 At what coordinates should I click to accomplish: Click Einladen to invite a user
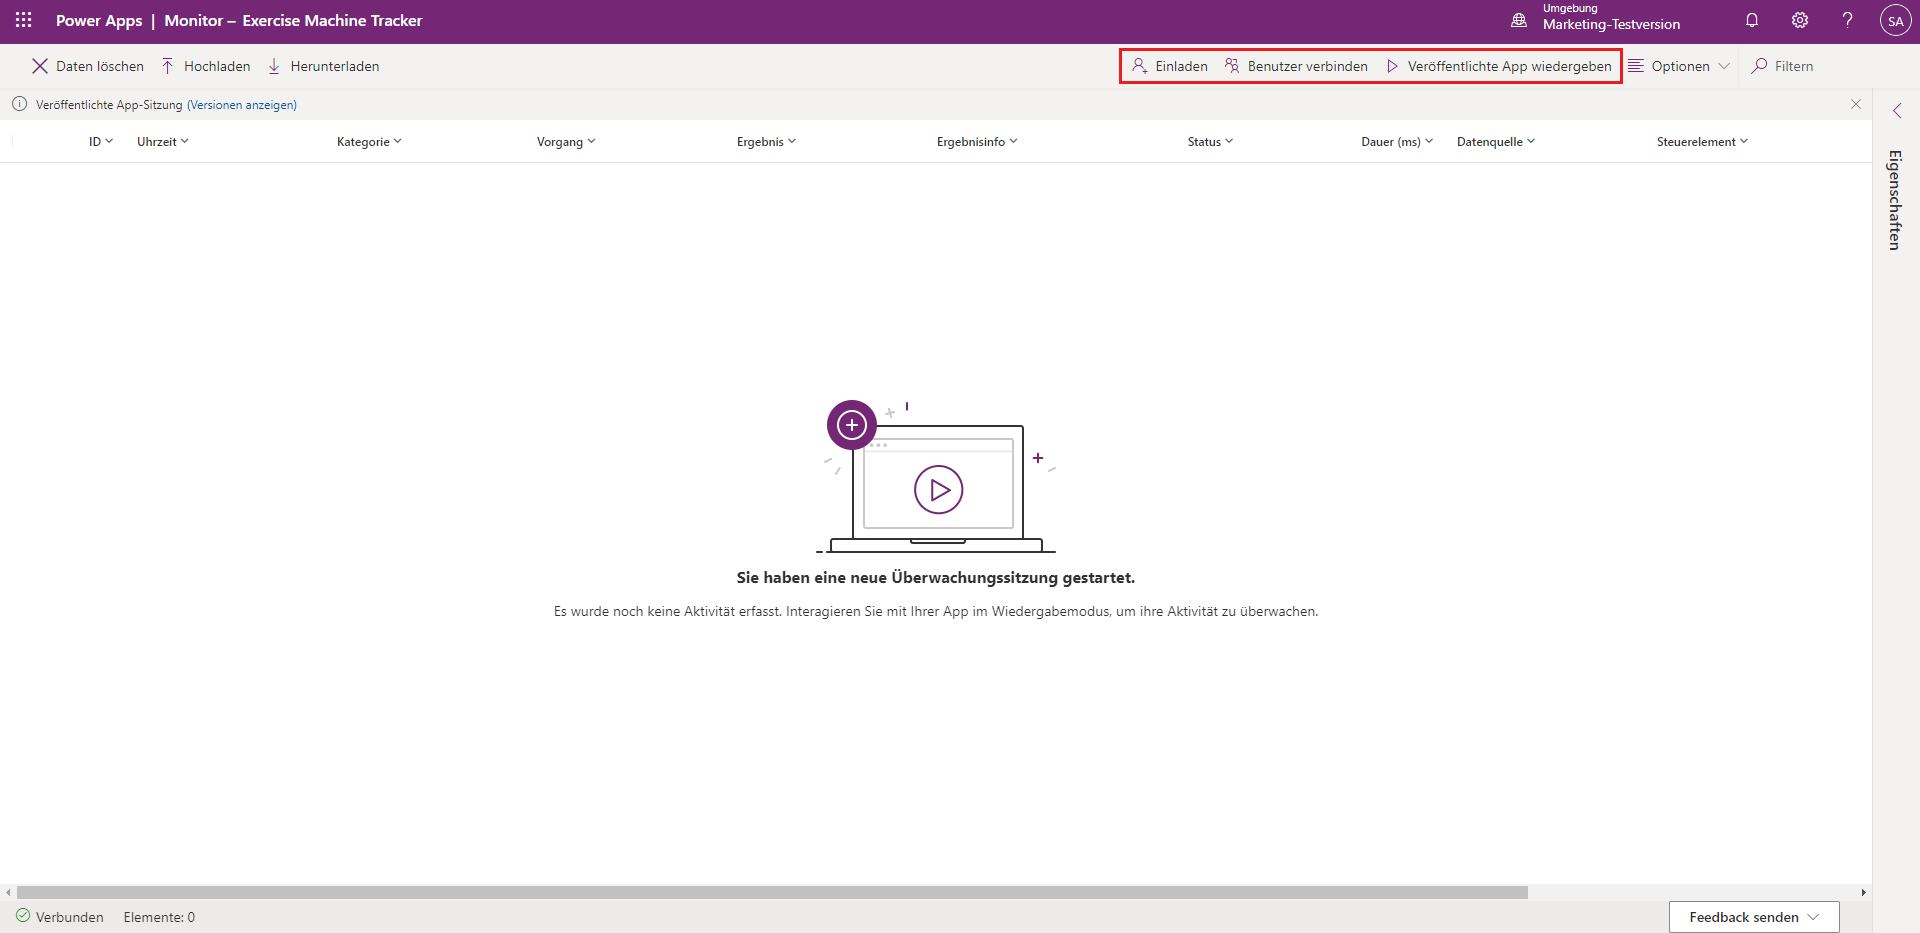click(1170, 66)
